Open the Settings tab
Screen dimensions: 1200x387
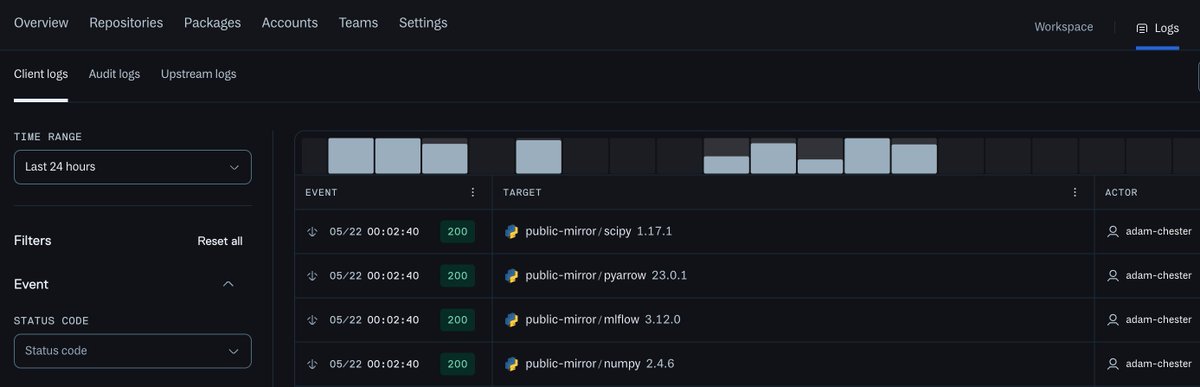[x=423, y=23]
